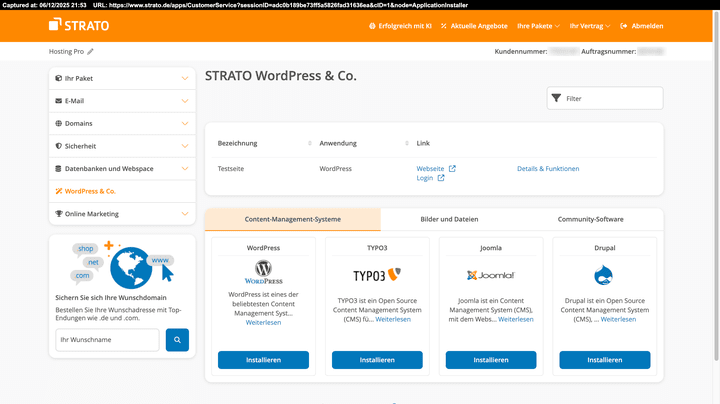Click Weiterlesen under Joomla
This screenshot has height=404, width=720.
pos(516,319)
